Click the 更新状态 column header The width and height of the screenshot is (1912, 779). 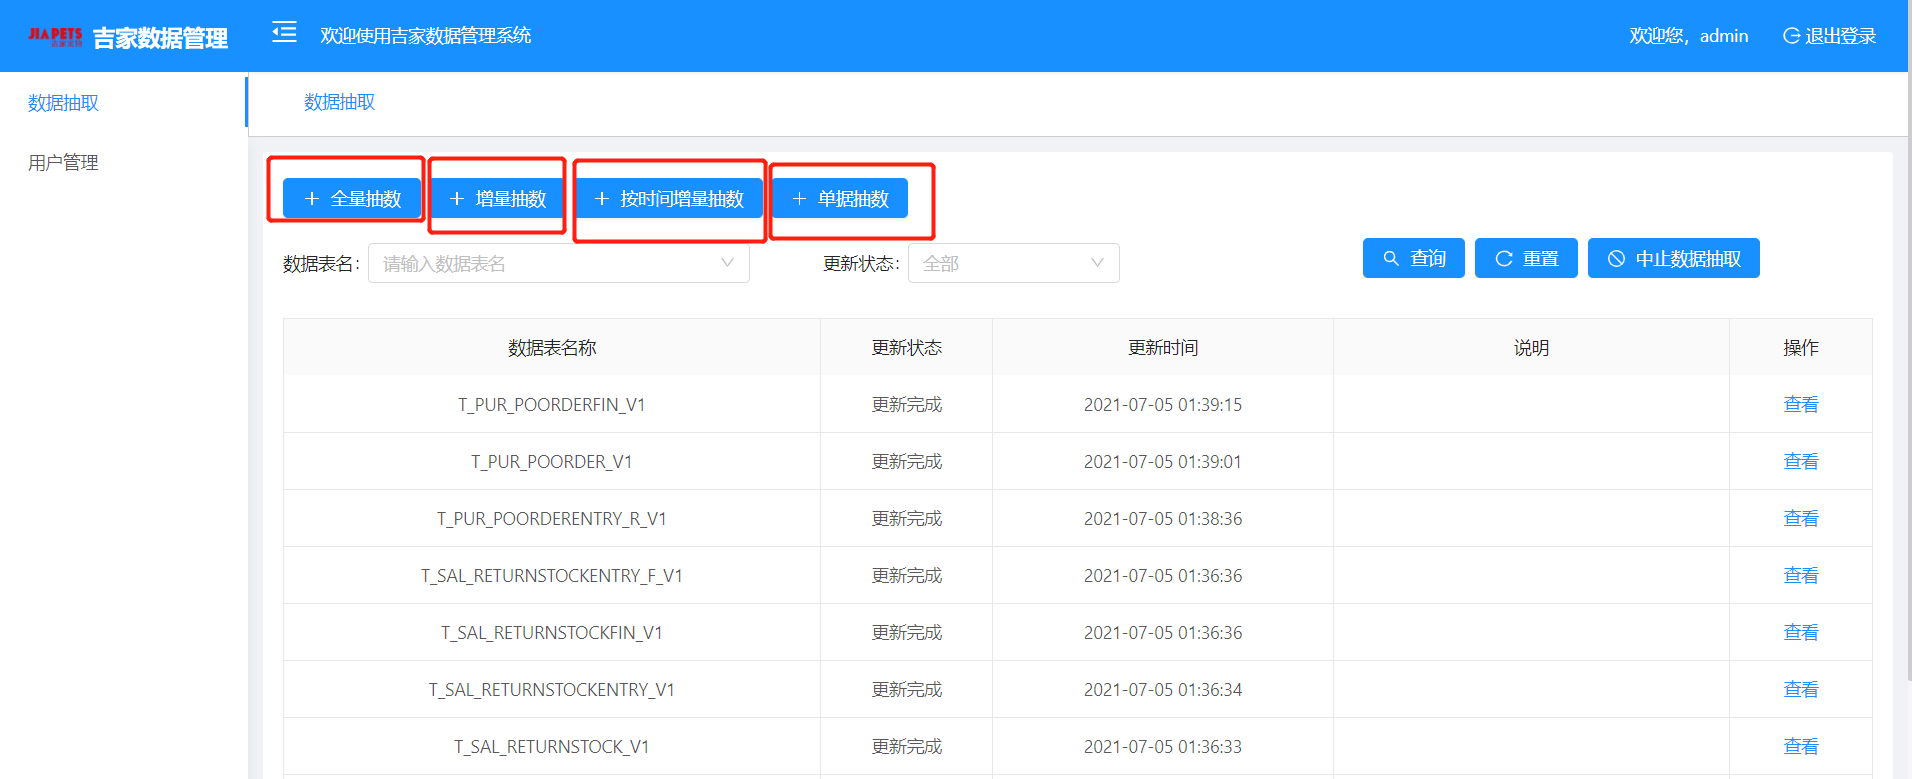(x=907, y=348)
